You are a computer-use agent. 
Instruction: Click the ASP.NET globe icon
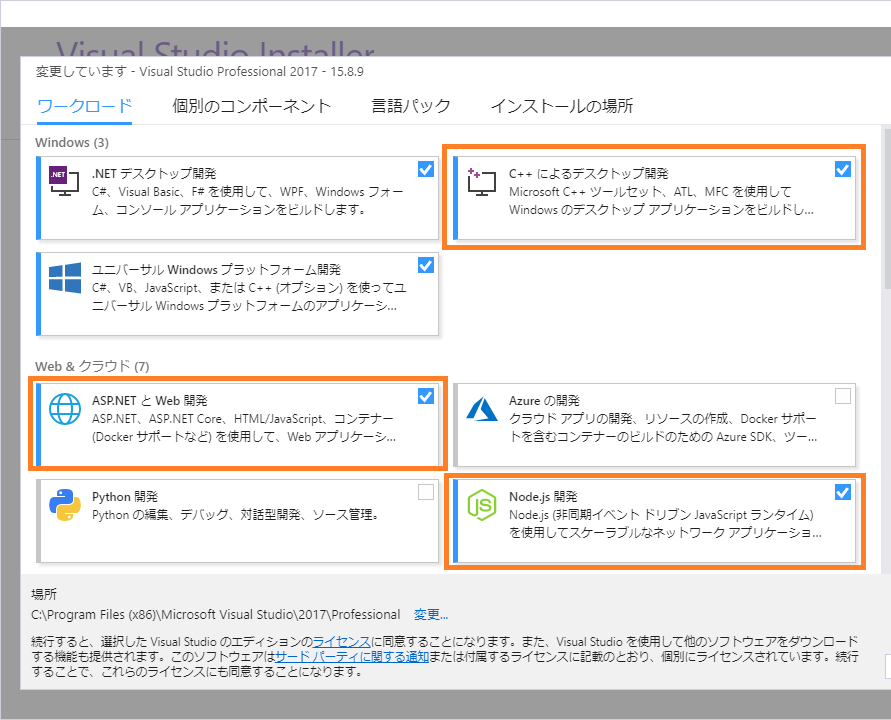click(64, 409)
